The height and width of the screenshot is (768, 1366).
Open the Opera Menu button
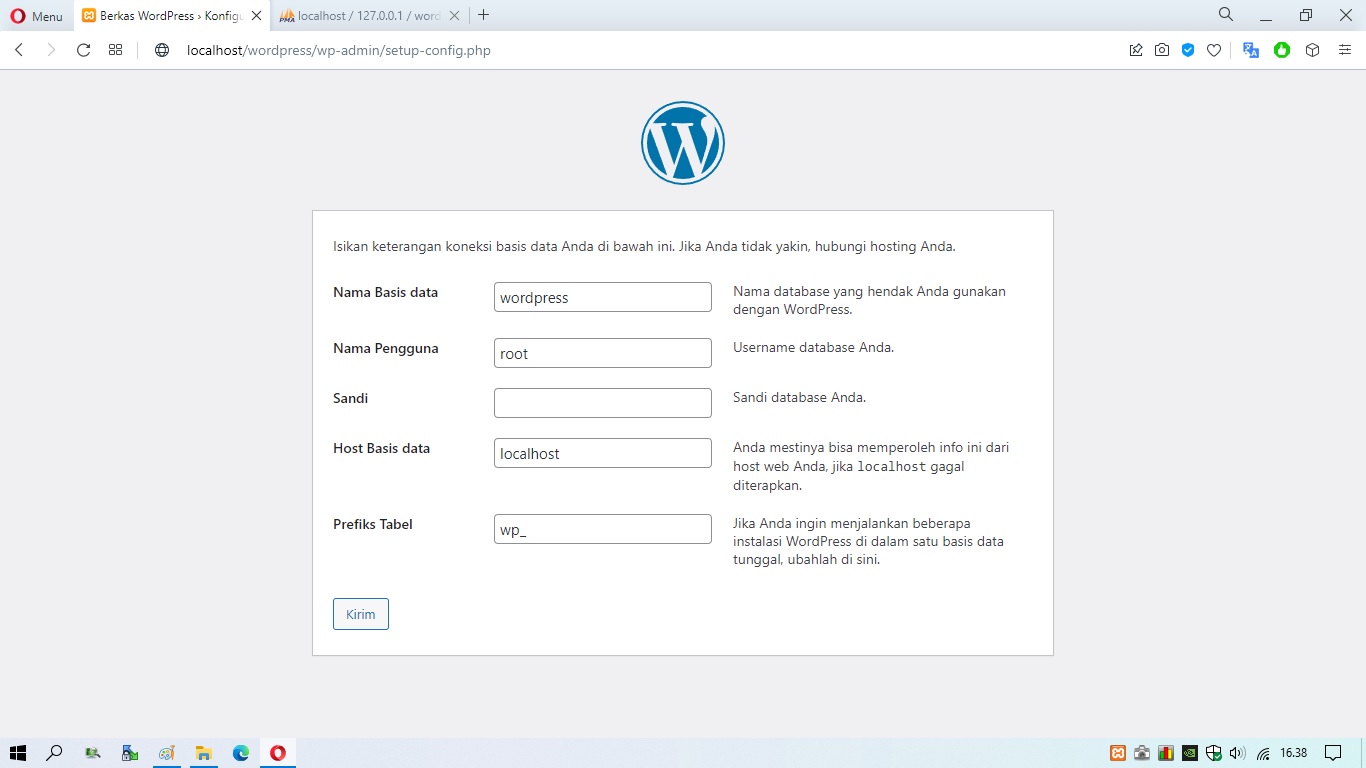pos(36,16)
